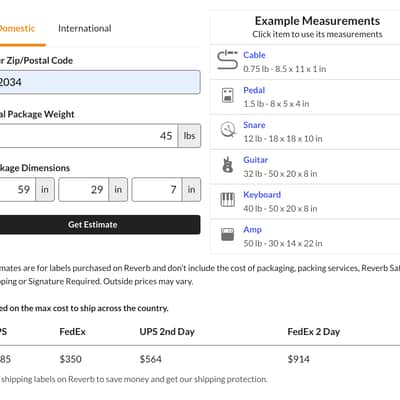
Task: Edit the height dimension field showing 7
Action: (x=157, y=189)
